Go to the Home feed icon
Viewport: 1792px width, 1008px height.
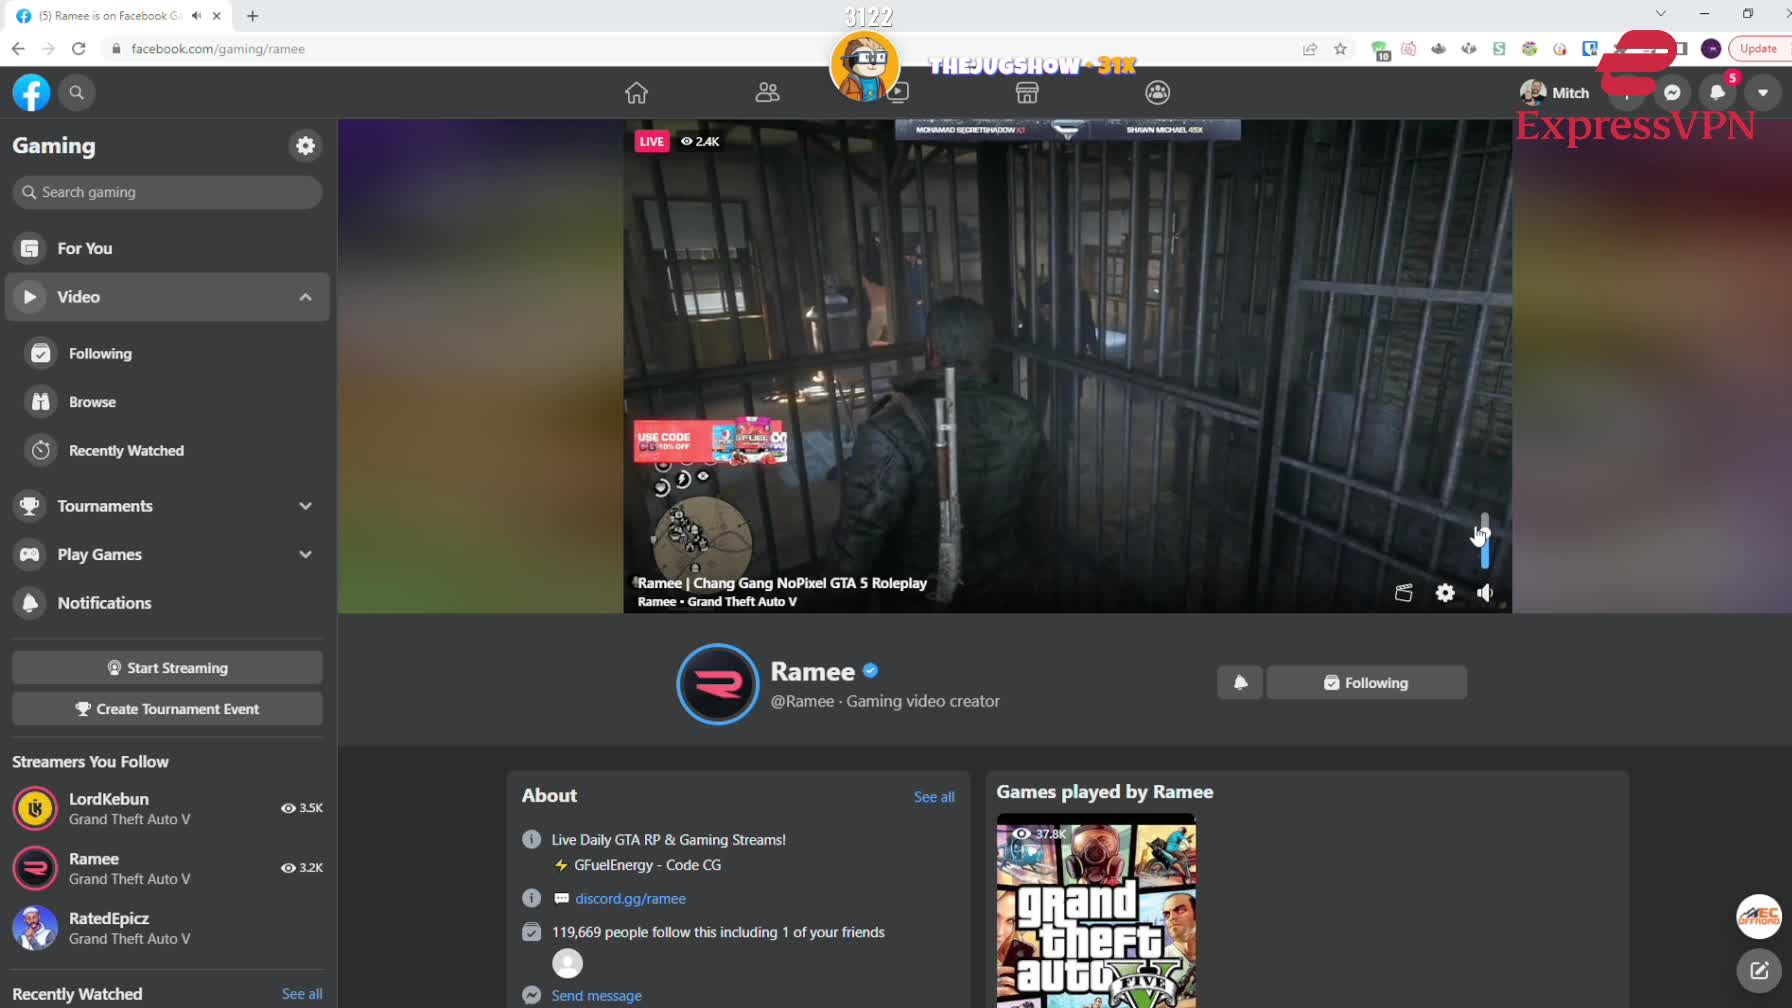636,93
